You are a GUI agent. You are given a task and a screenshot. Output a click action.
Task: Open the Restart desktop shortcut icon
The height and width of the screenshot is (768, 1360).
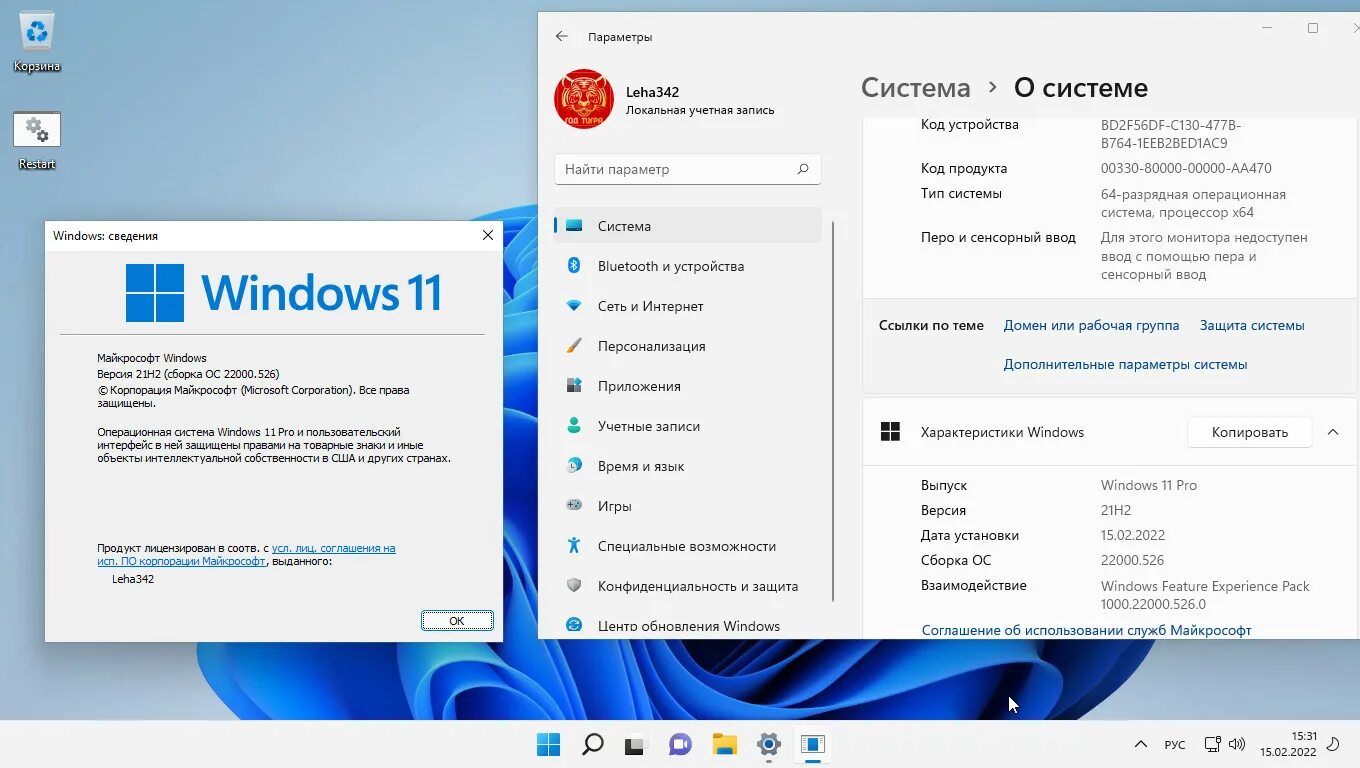[x=37, y=140]
